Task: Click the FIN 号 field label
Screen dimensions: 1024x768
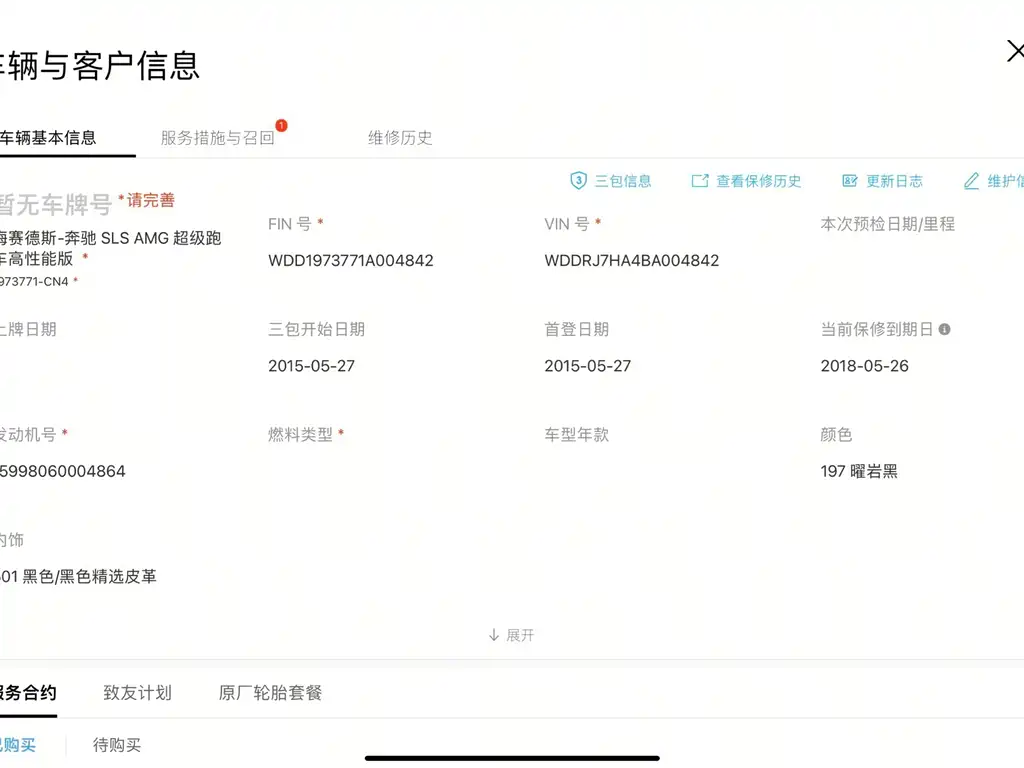Action: pos(289,224)
